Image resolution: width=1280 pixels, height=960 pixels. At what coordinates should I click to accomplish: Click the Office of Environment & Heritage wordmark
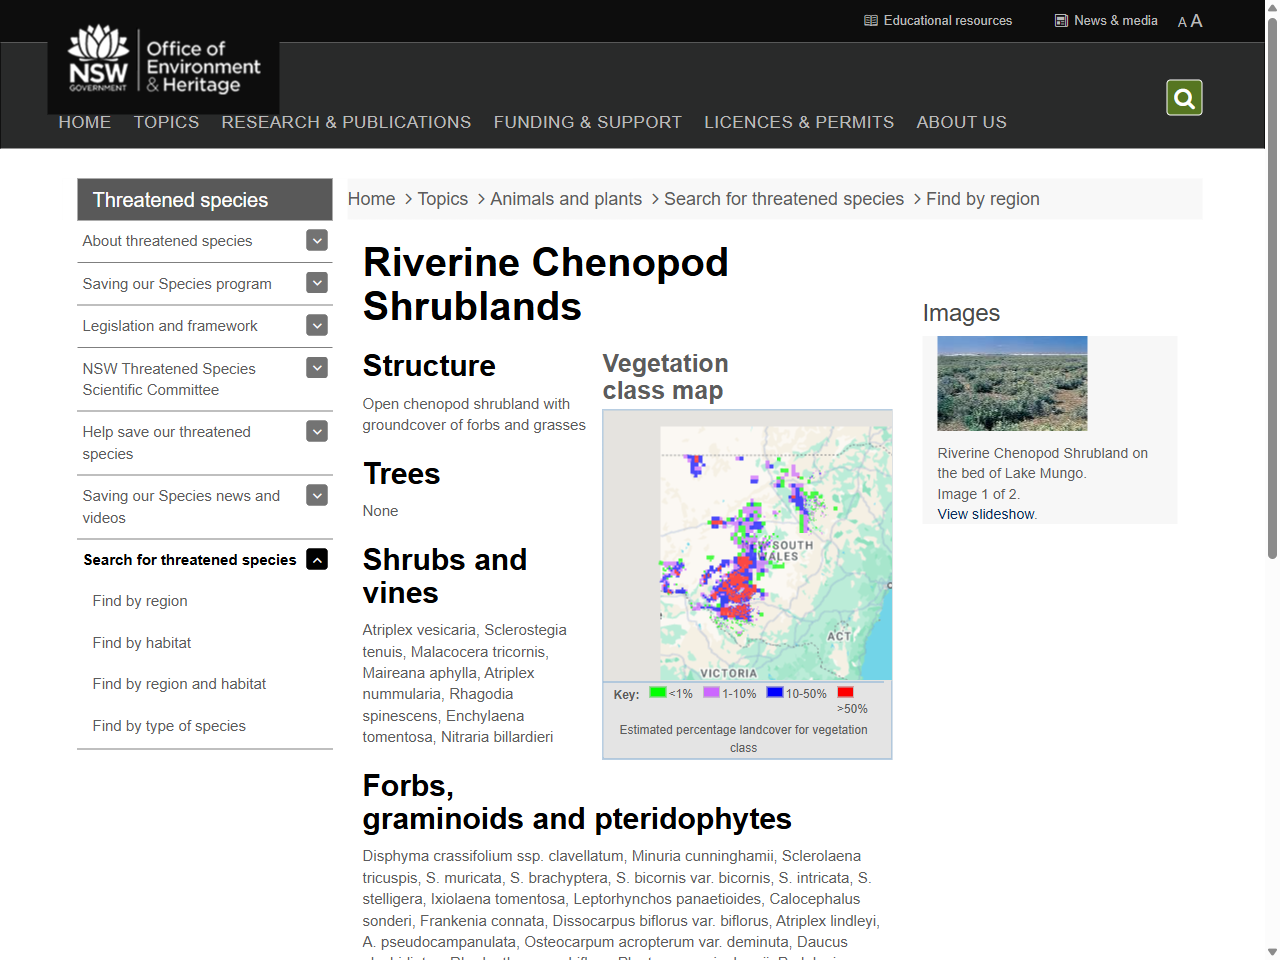click(203, 67)
